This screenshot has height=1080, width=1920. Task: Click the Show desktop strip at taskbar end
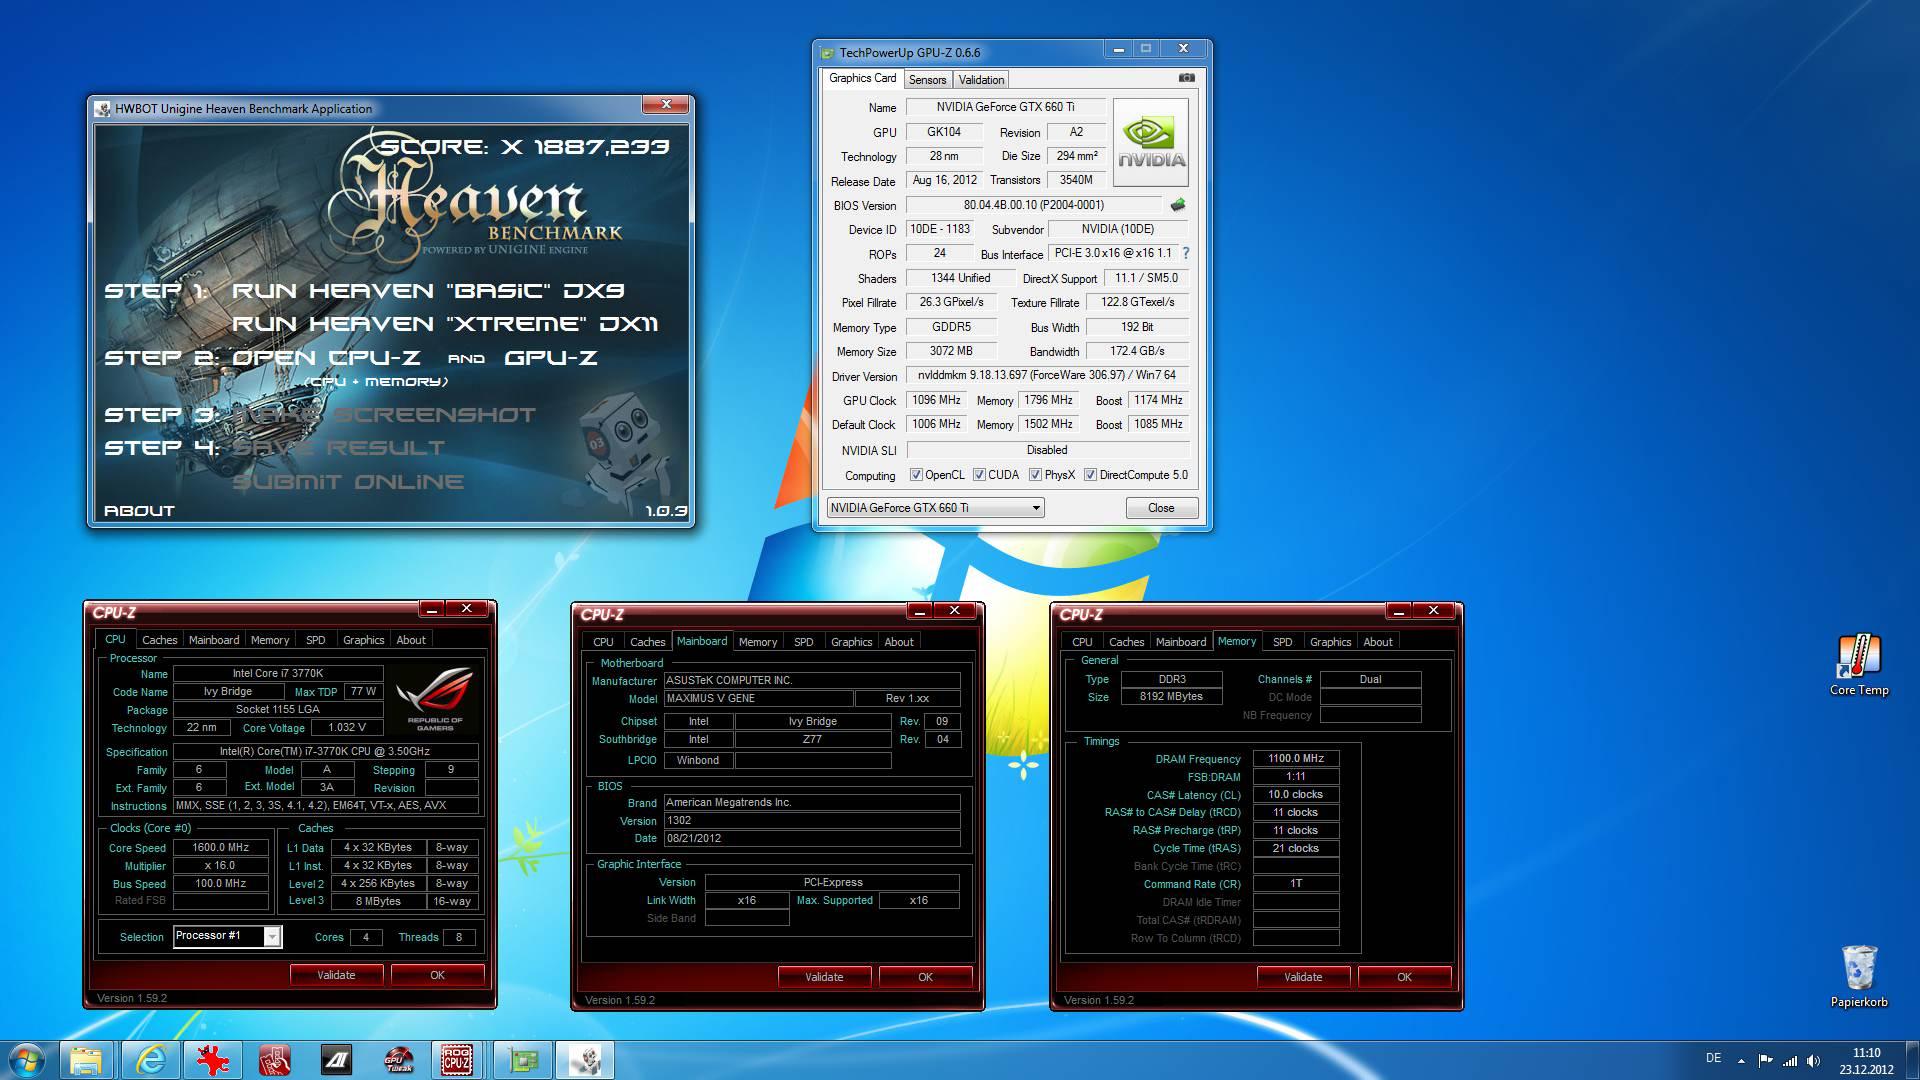[x=1913, y=1060]
